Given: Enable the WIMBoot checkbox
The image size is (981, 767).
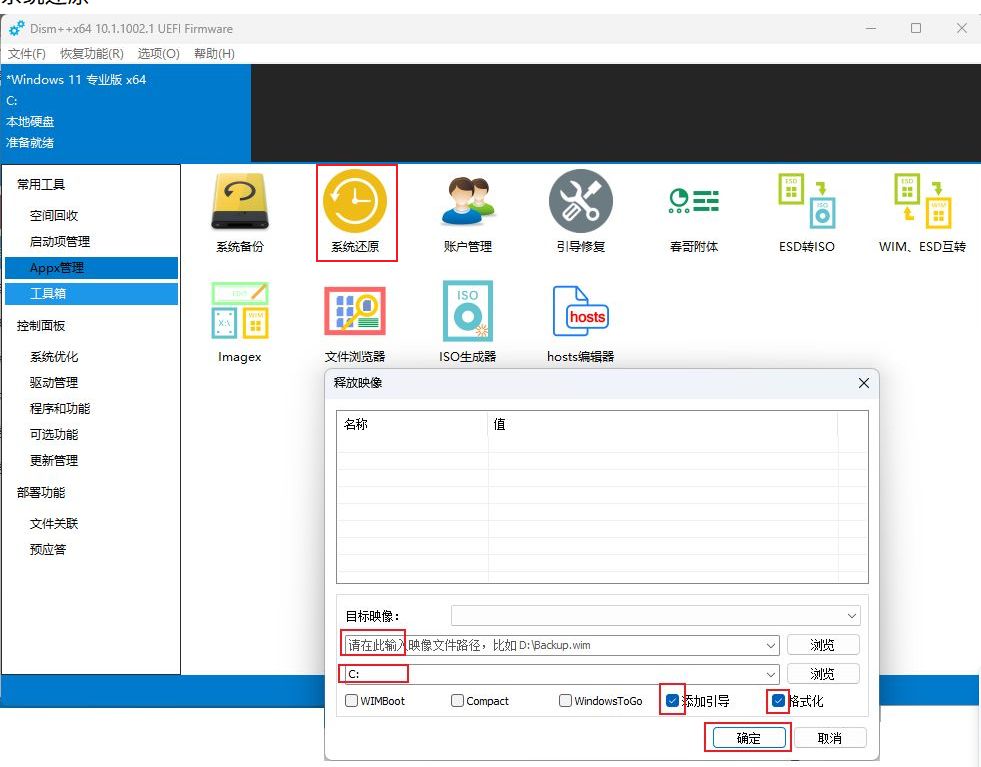Looking at the screenshot, I should 352,701.
